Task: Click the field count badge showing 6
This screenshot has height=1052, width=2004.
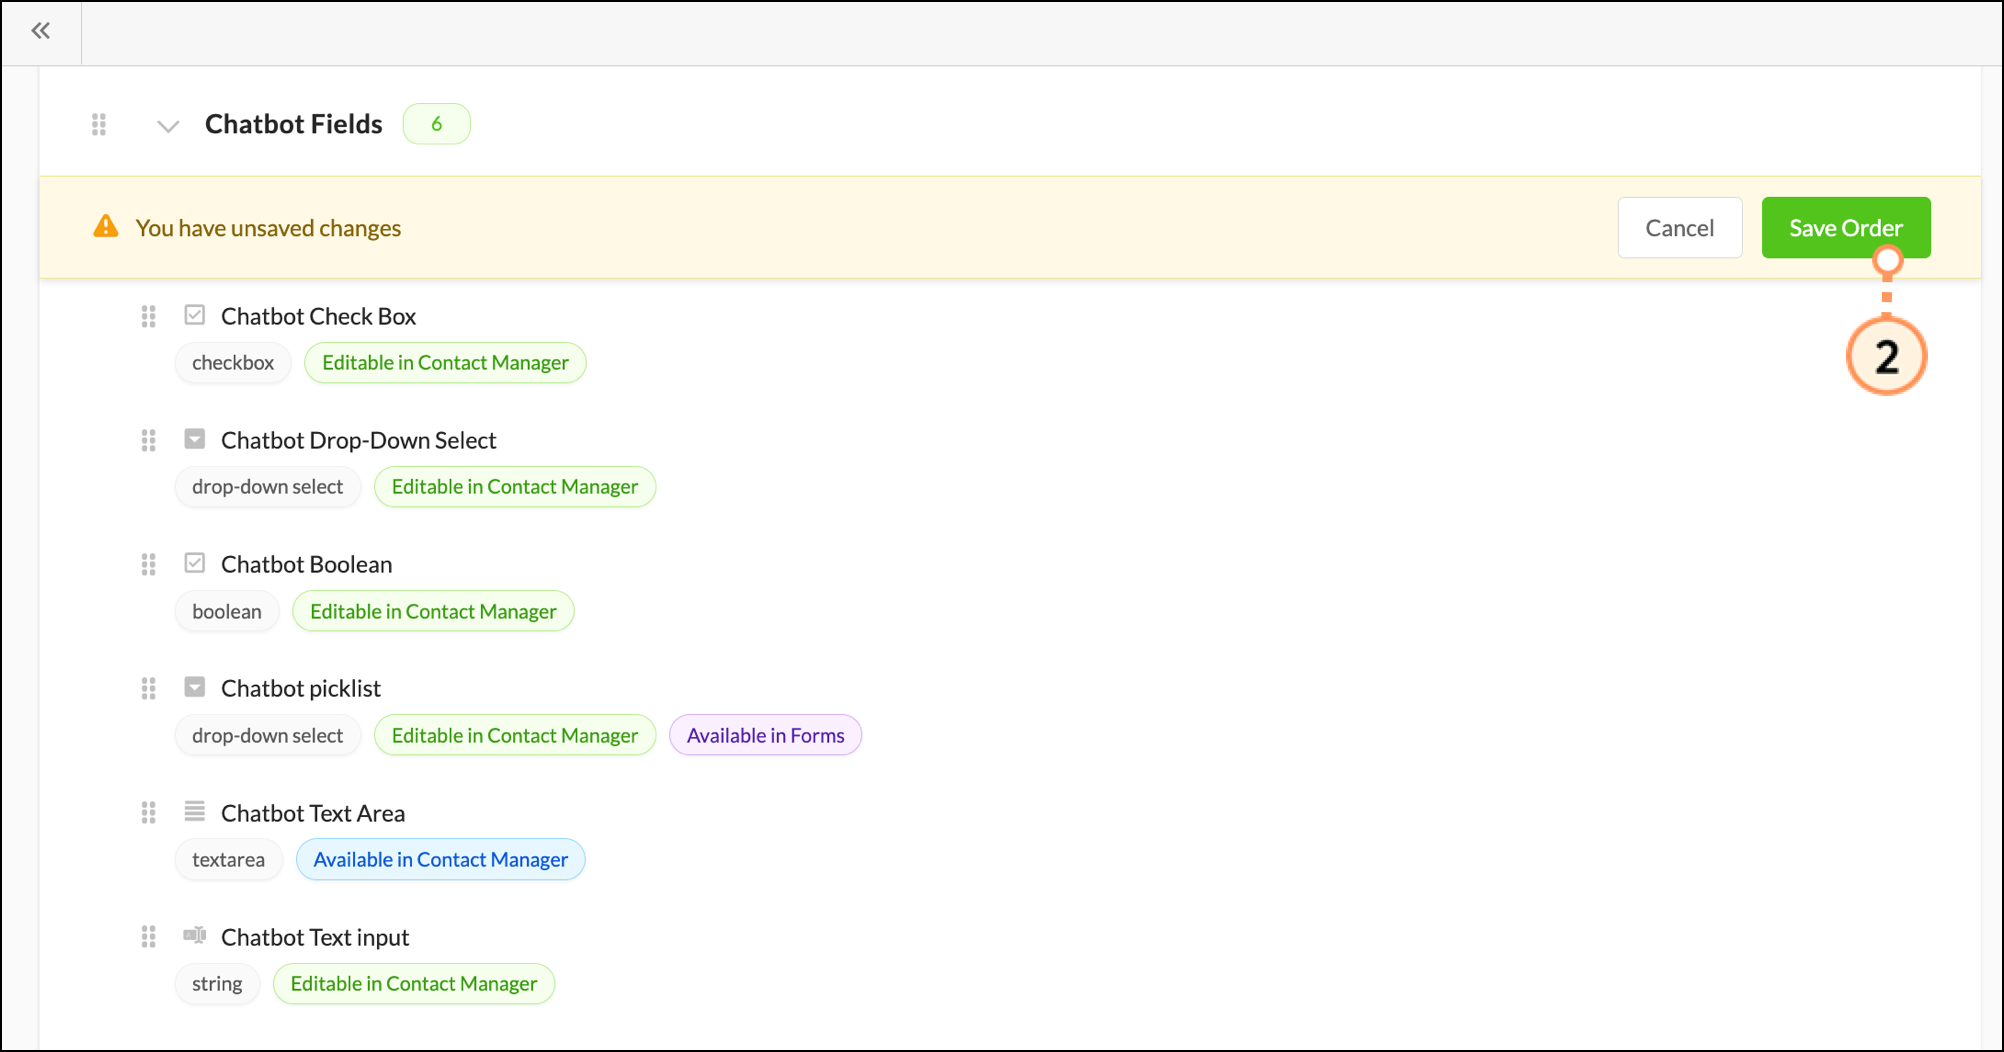Action: [x=437, y=124]
